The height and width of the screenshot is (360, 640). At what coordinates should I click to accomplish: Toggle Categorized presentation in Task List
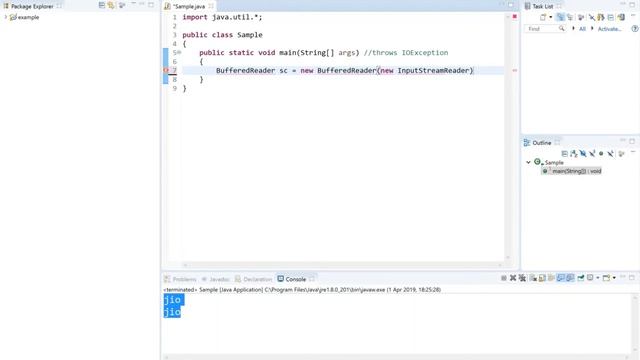560,17
